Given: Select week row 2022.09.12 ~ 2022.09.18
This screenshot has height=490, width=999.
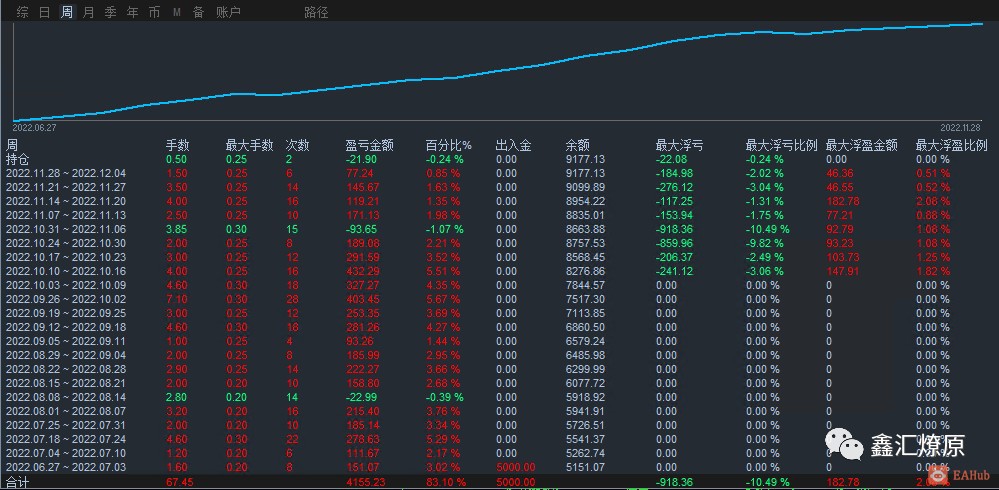Looking at the screenshot, I should 66,328.
